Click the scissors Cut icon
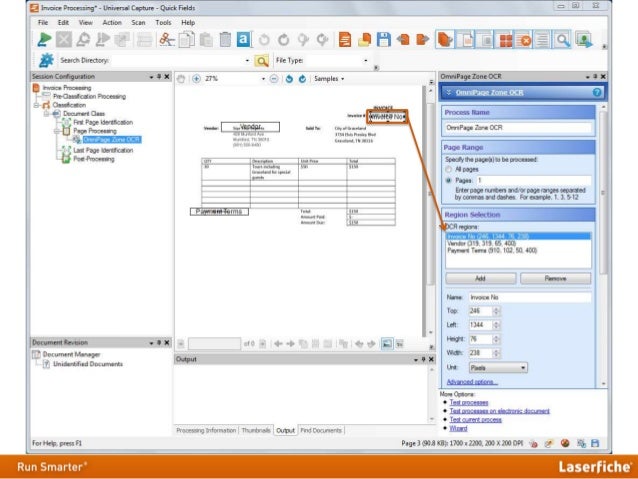Viewport: 638px width, 479px height. (167, 40)
